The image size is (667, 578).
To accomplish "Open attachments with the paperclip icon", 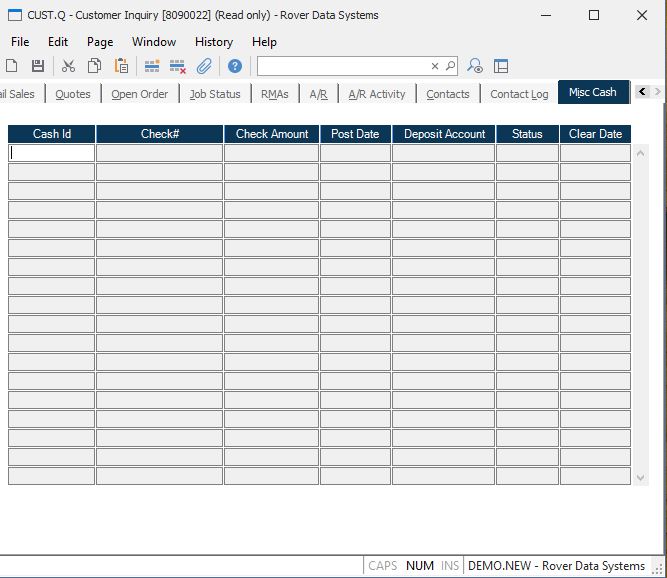I will [204, 66].
